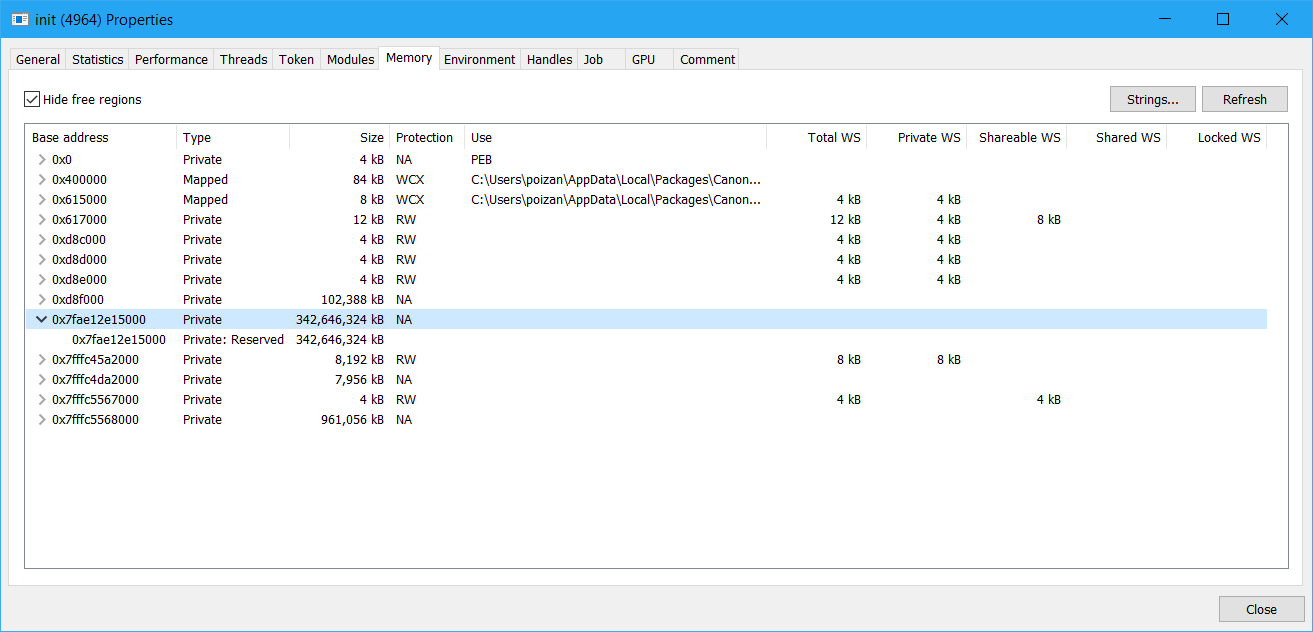
Task: Switch to the Modules tab
Action: (350, 59)
